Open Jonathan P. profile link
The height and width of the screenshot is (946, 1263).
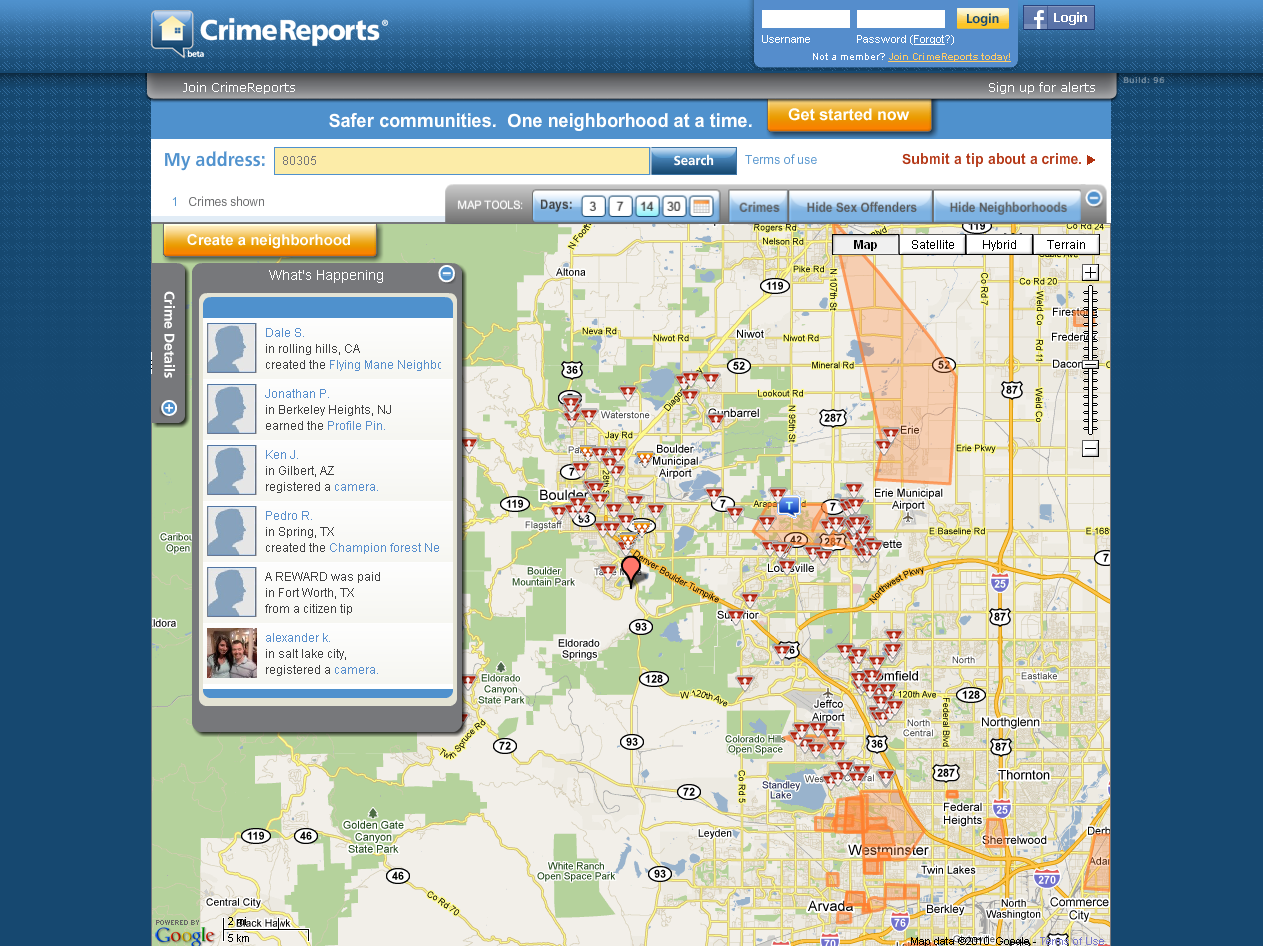pos(297,394)
